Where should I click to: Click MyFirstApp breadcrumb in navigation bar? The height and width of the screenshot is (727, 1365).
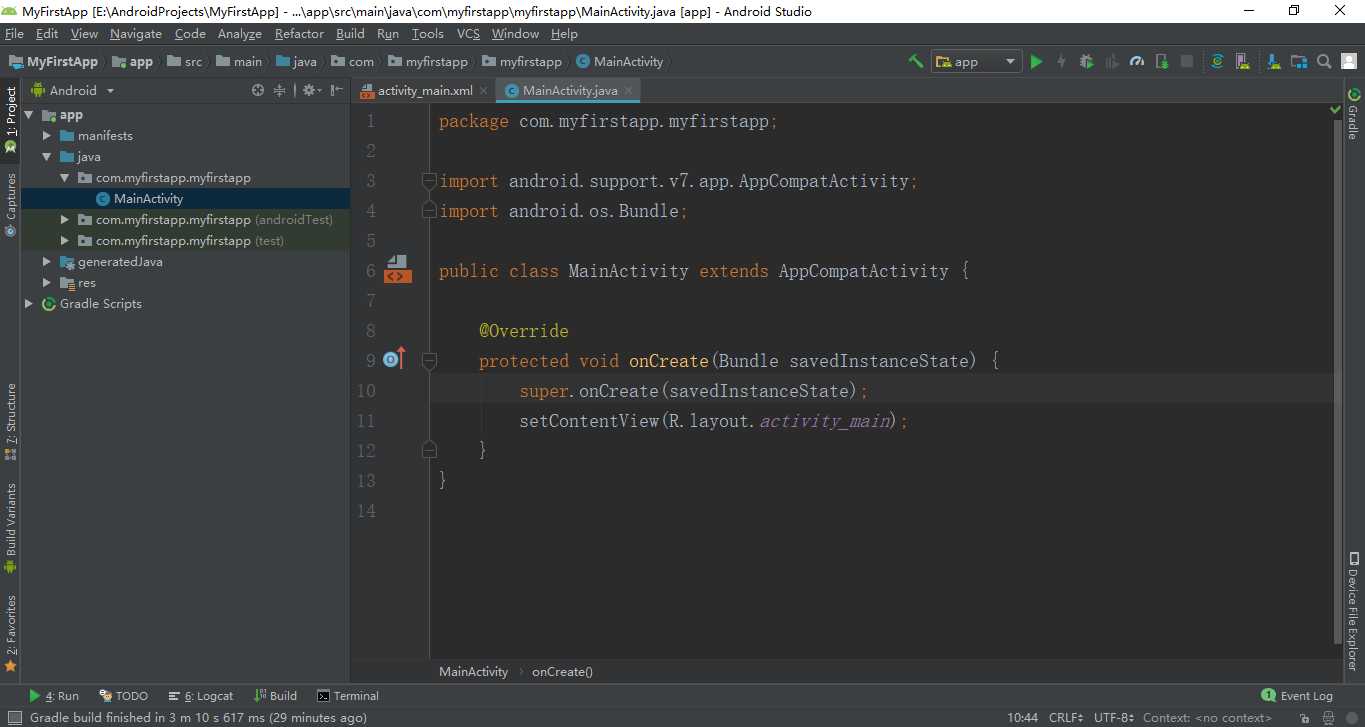pyautogui.click(x=54, y=62)
